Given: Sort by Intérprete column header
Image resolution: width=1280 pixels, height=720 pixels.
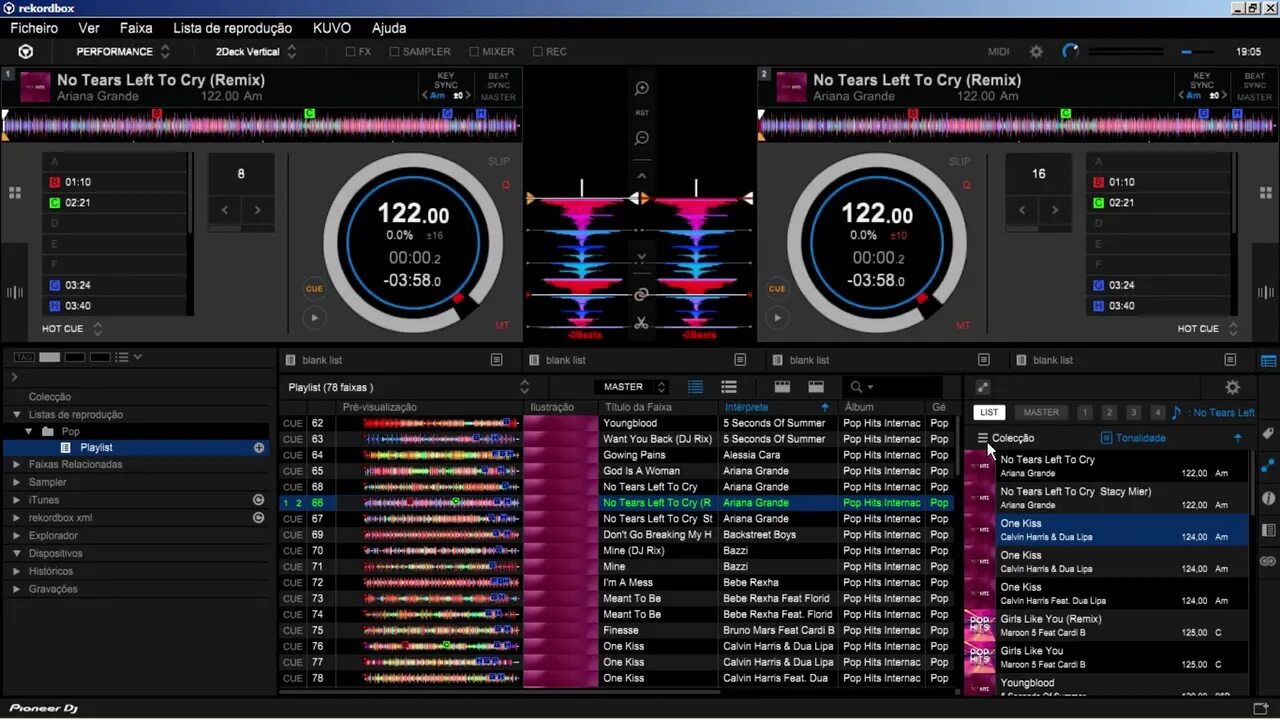Looking at the screenshot, I should (x=777, y=407).
